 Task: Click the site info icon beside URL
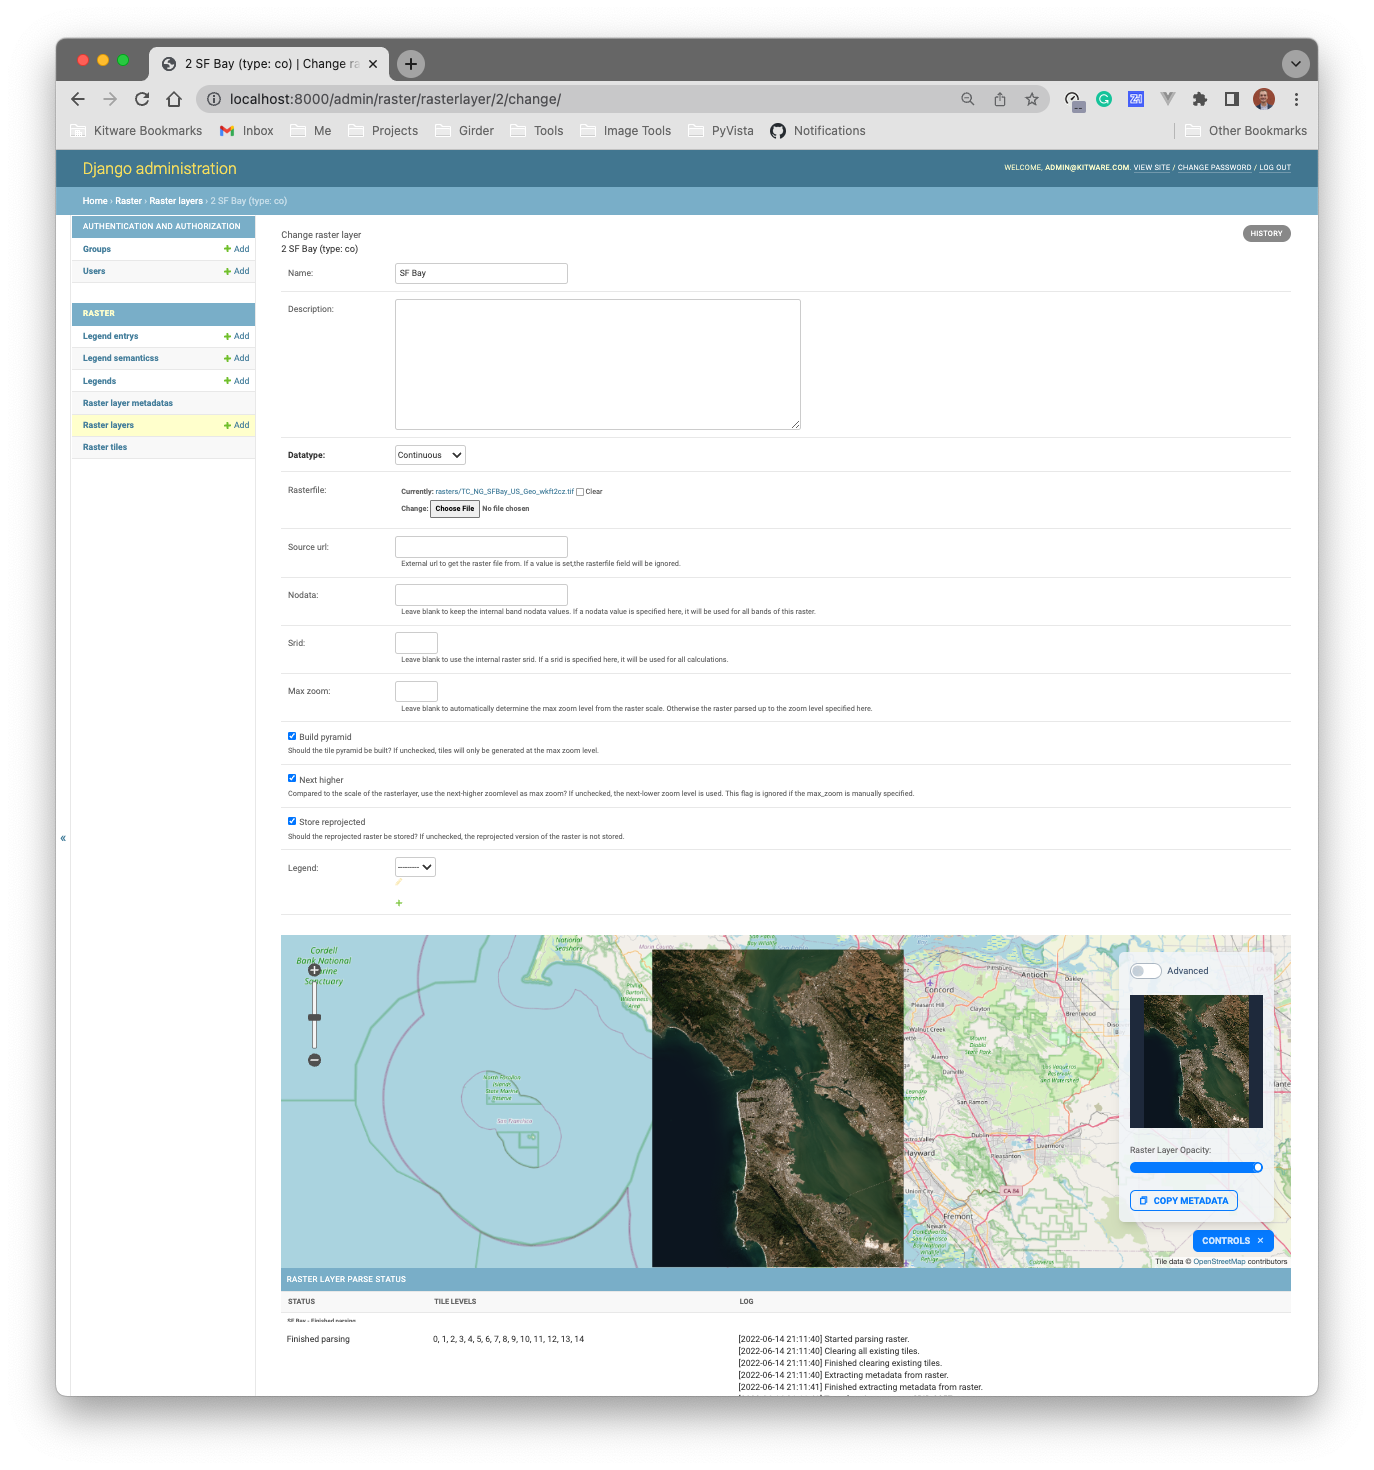click(213, 99)
